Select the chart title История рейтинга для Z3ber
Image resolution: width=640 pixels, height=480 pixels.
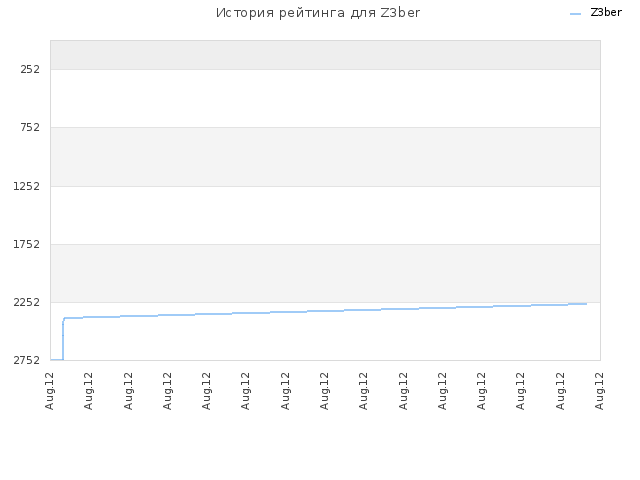[318, 13]
